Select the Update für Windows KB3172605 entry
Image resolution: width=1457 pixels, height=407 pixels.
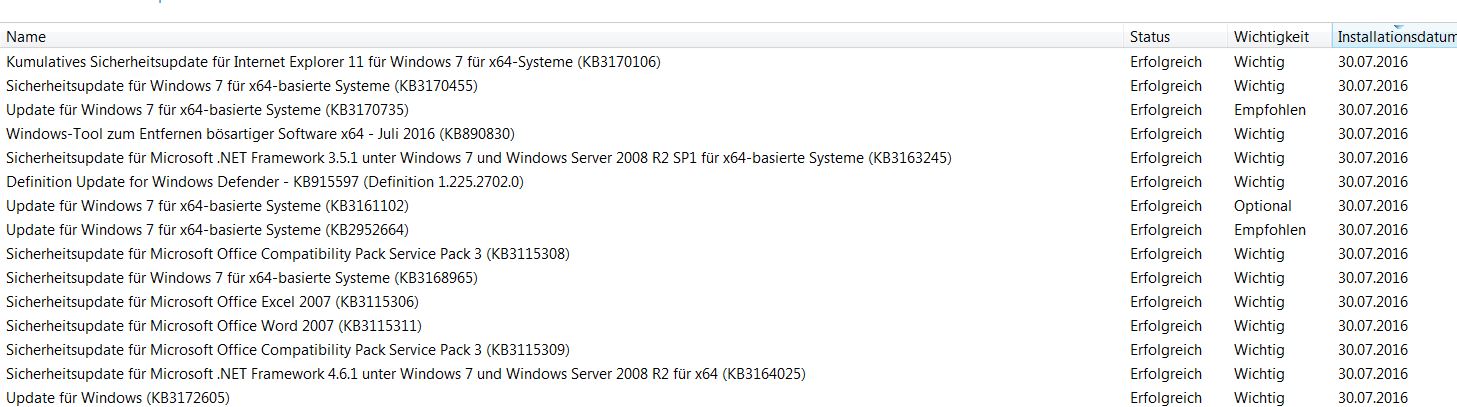pyautogui.click(x=118, y=398)
